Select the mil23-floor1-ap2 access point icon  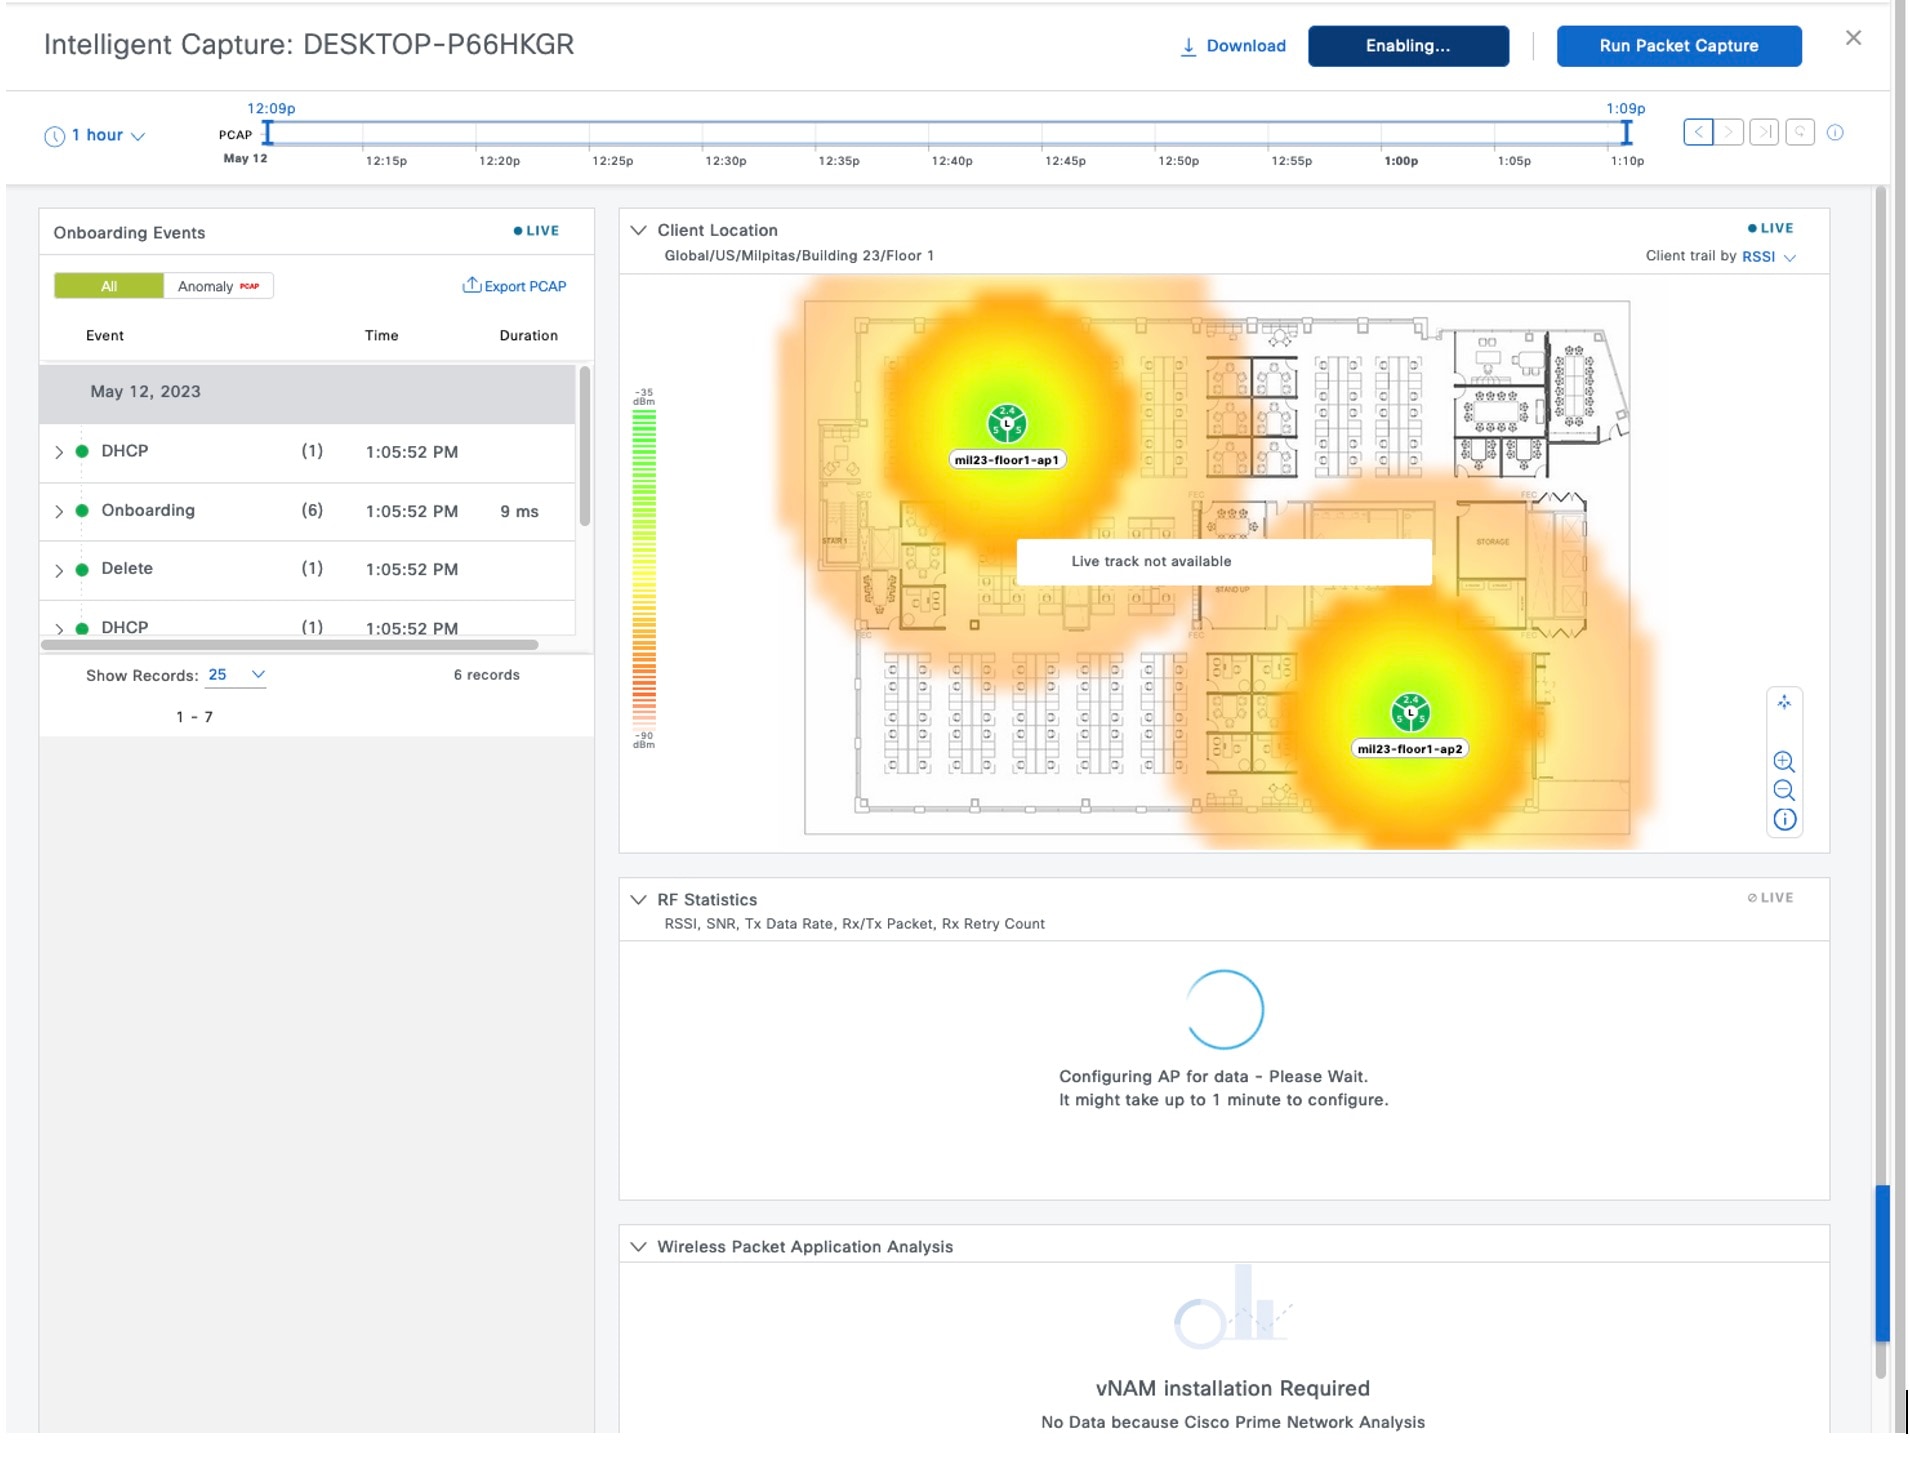point(1410,712)
